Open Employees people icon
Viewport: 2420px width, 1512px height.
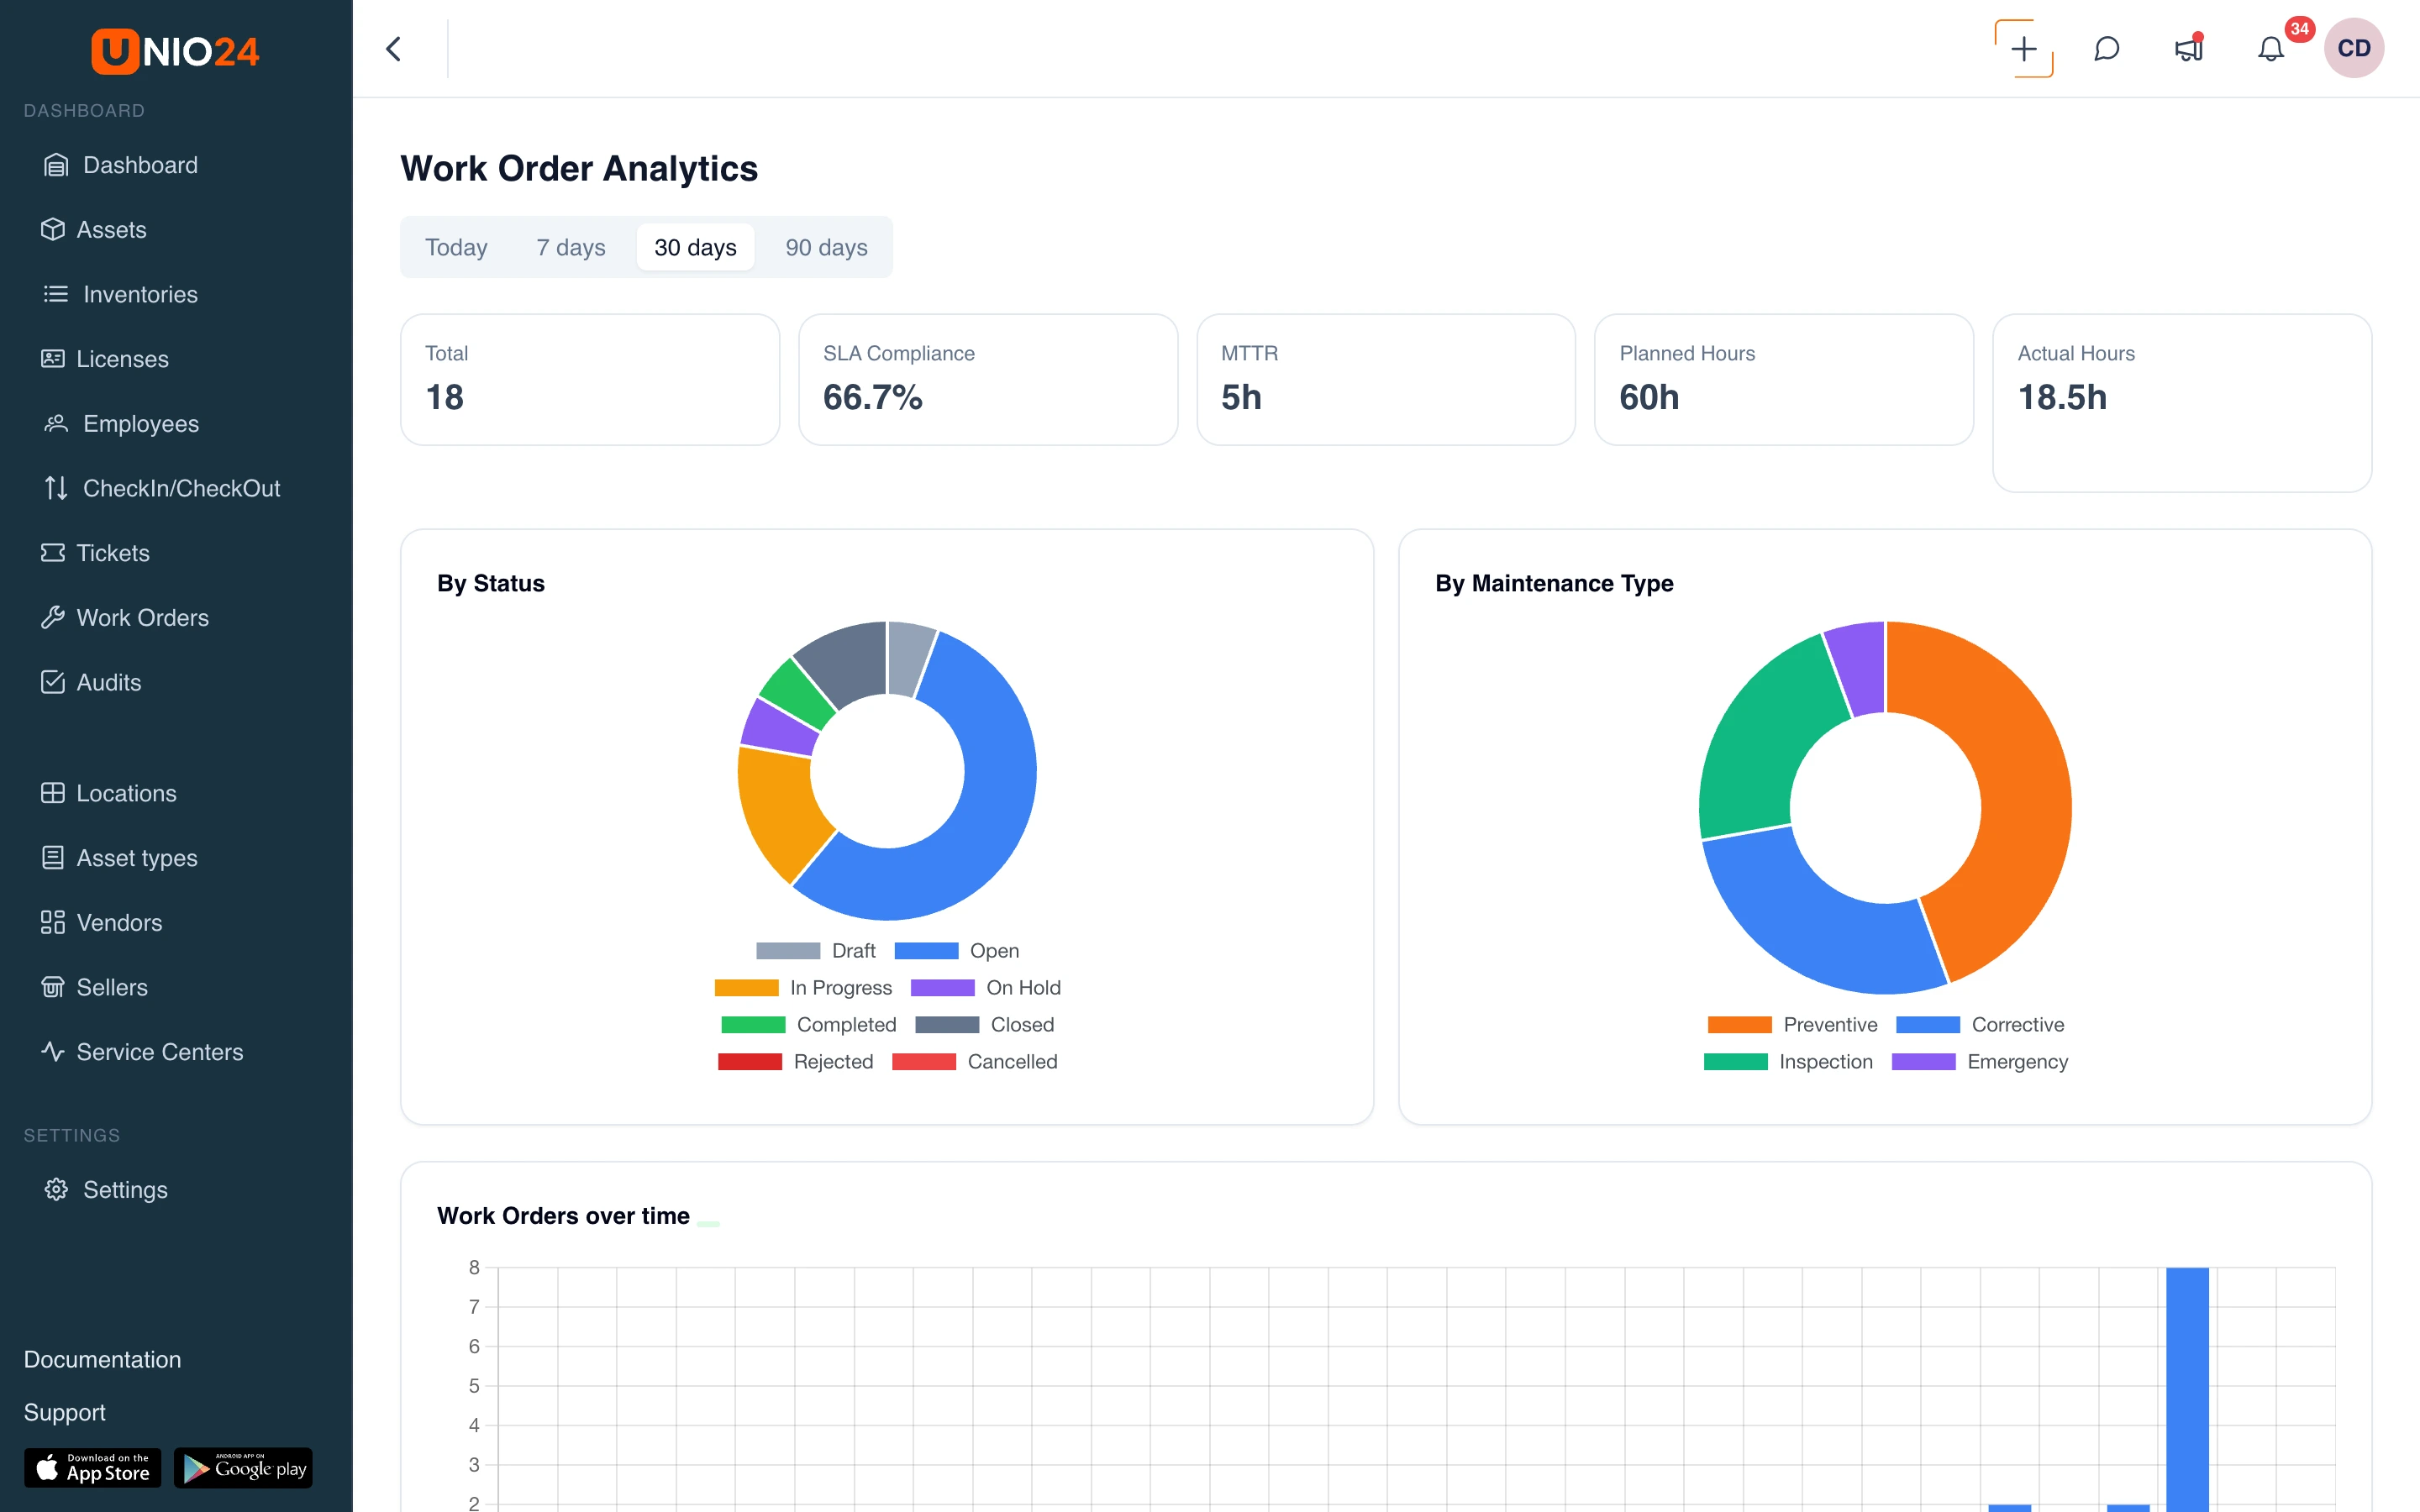point(56,423)
